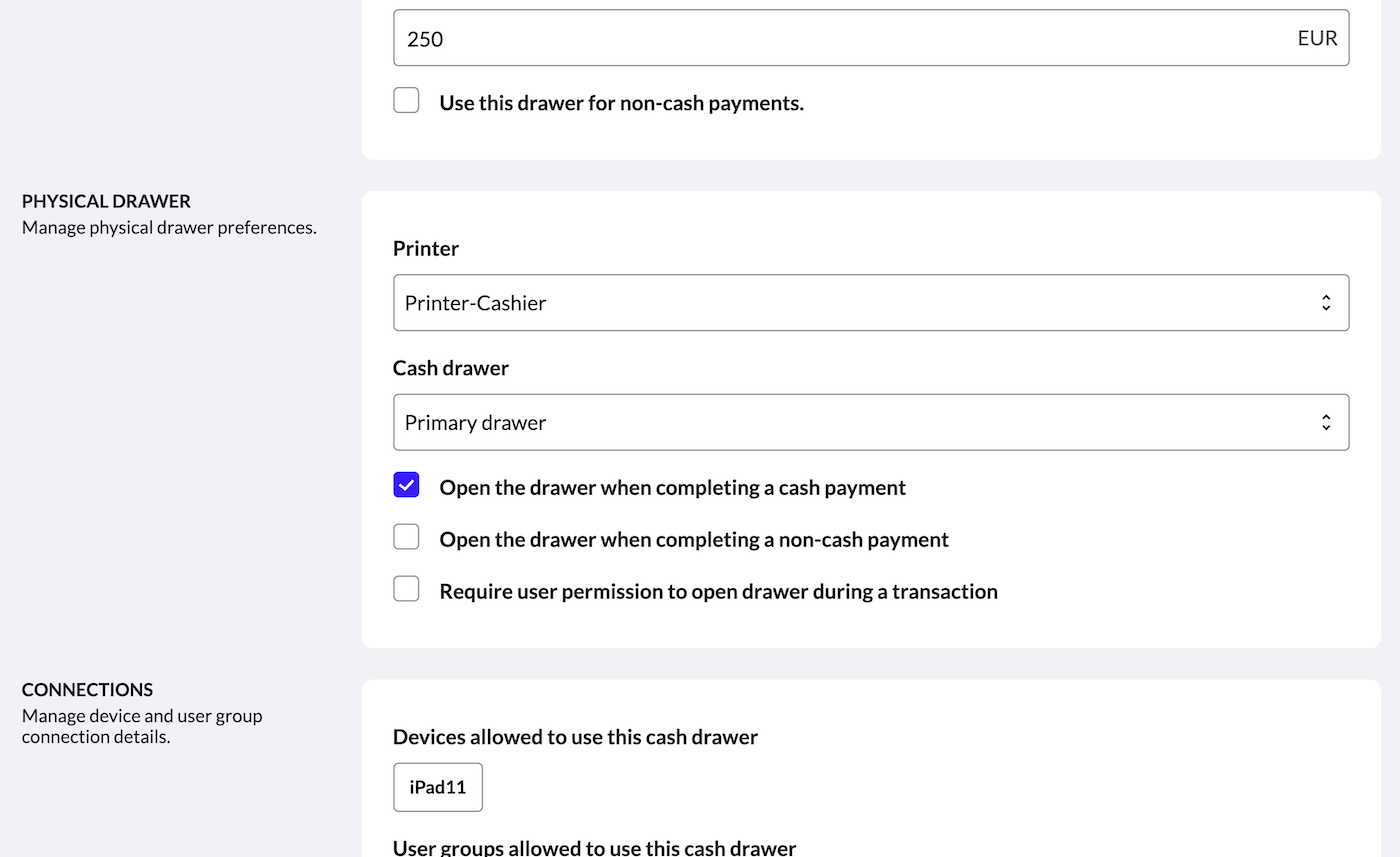Click 'User groups allowed to use this cash drawer' label
The image size is (1400, 857).
pos(594,848)
